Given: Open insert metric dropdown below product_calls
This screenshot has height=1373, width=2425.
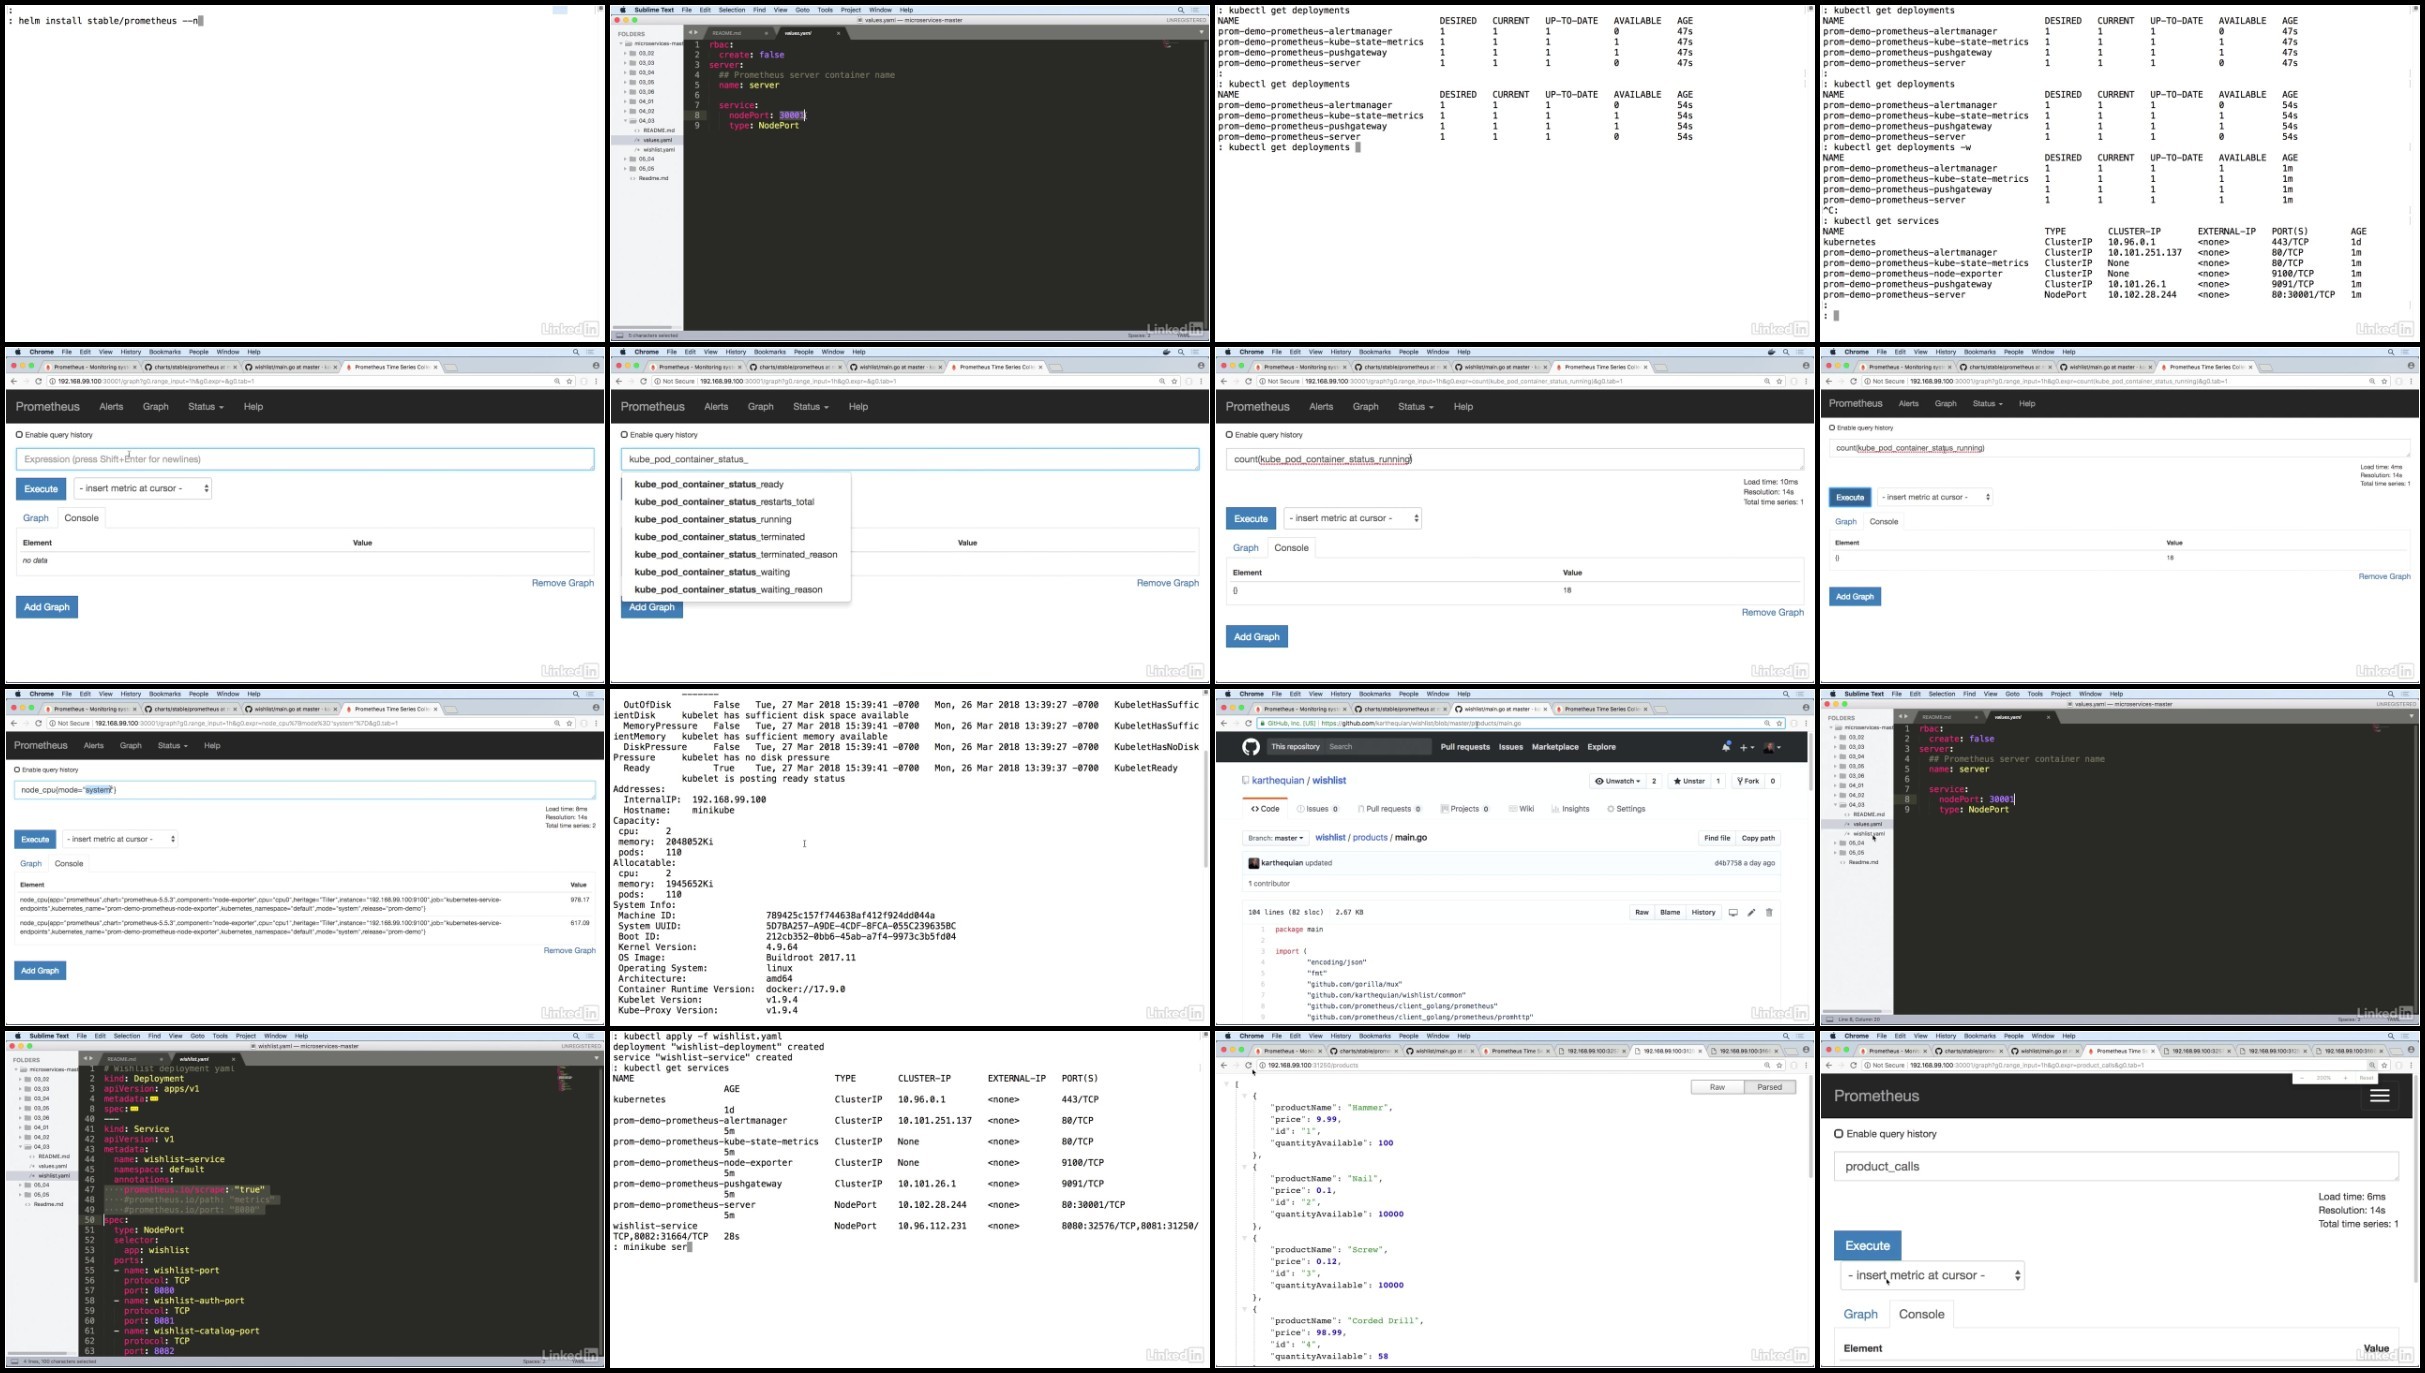Looking at the screenshot, I should (x=1932, y=1275).
